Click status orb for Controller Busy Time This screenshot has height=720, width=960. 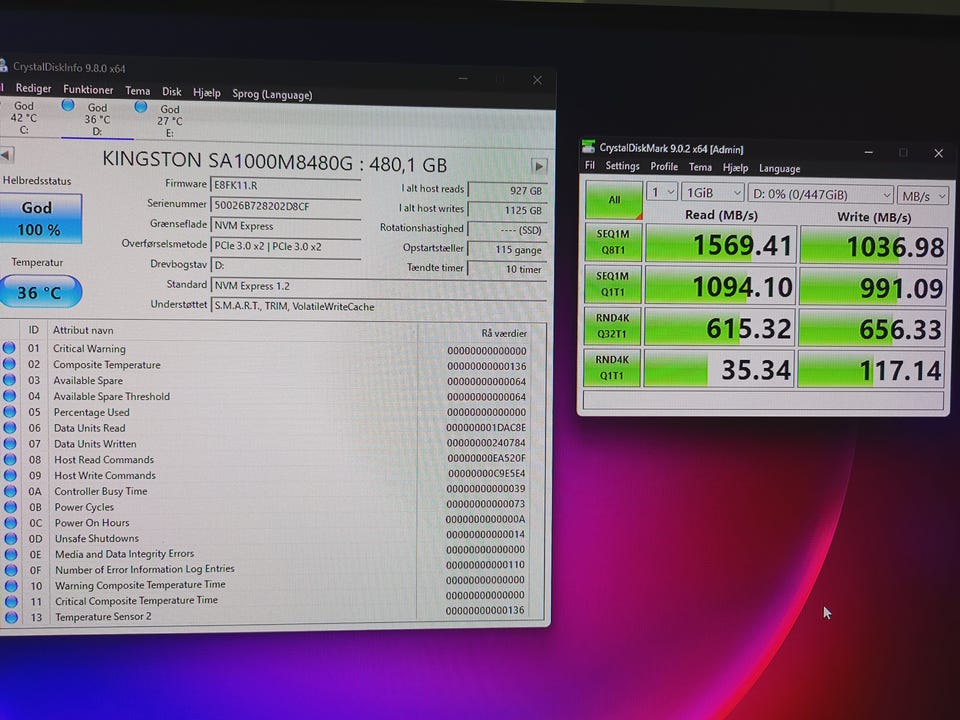(10, 491)
